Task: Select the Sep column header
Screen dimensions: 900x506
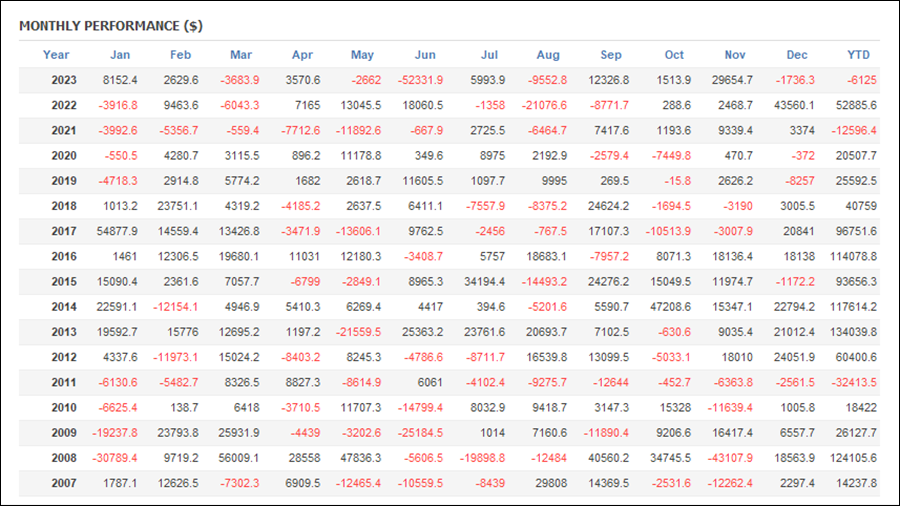Action: pos(611,55)
